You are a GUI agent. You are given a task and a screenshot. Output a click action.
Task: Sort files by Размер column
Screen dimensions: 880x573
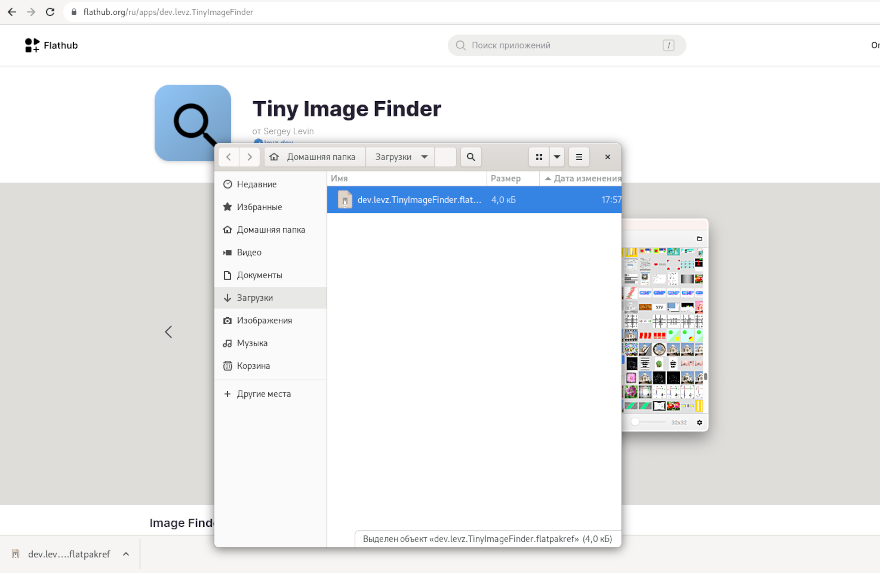[x=506, y=178]
